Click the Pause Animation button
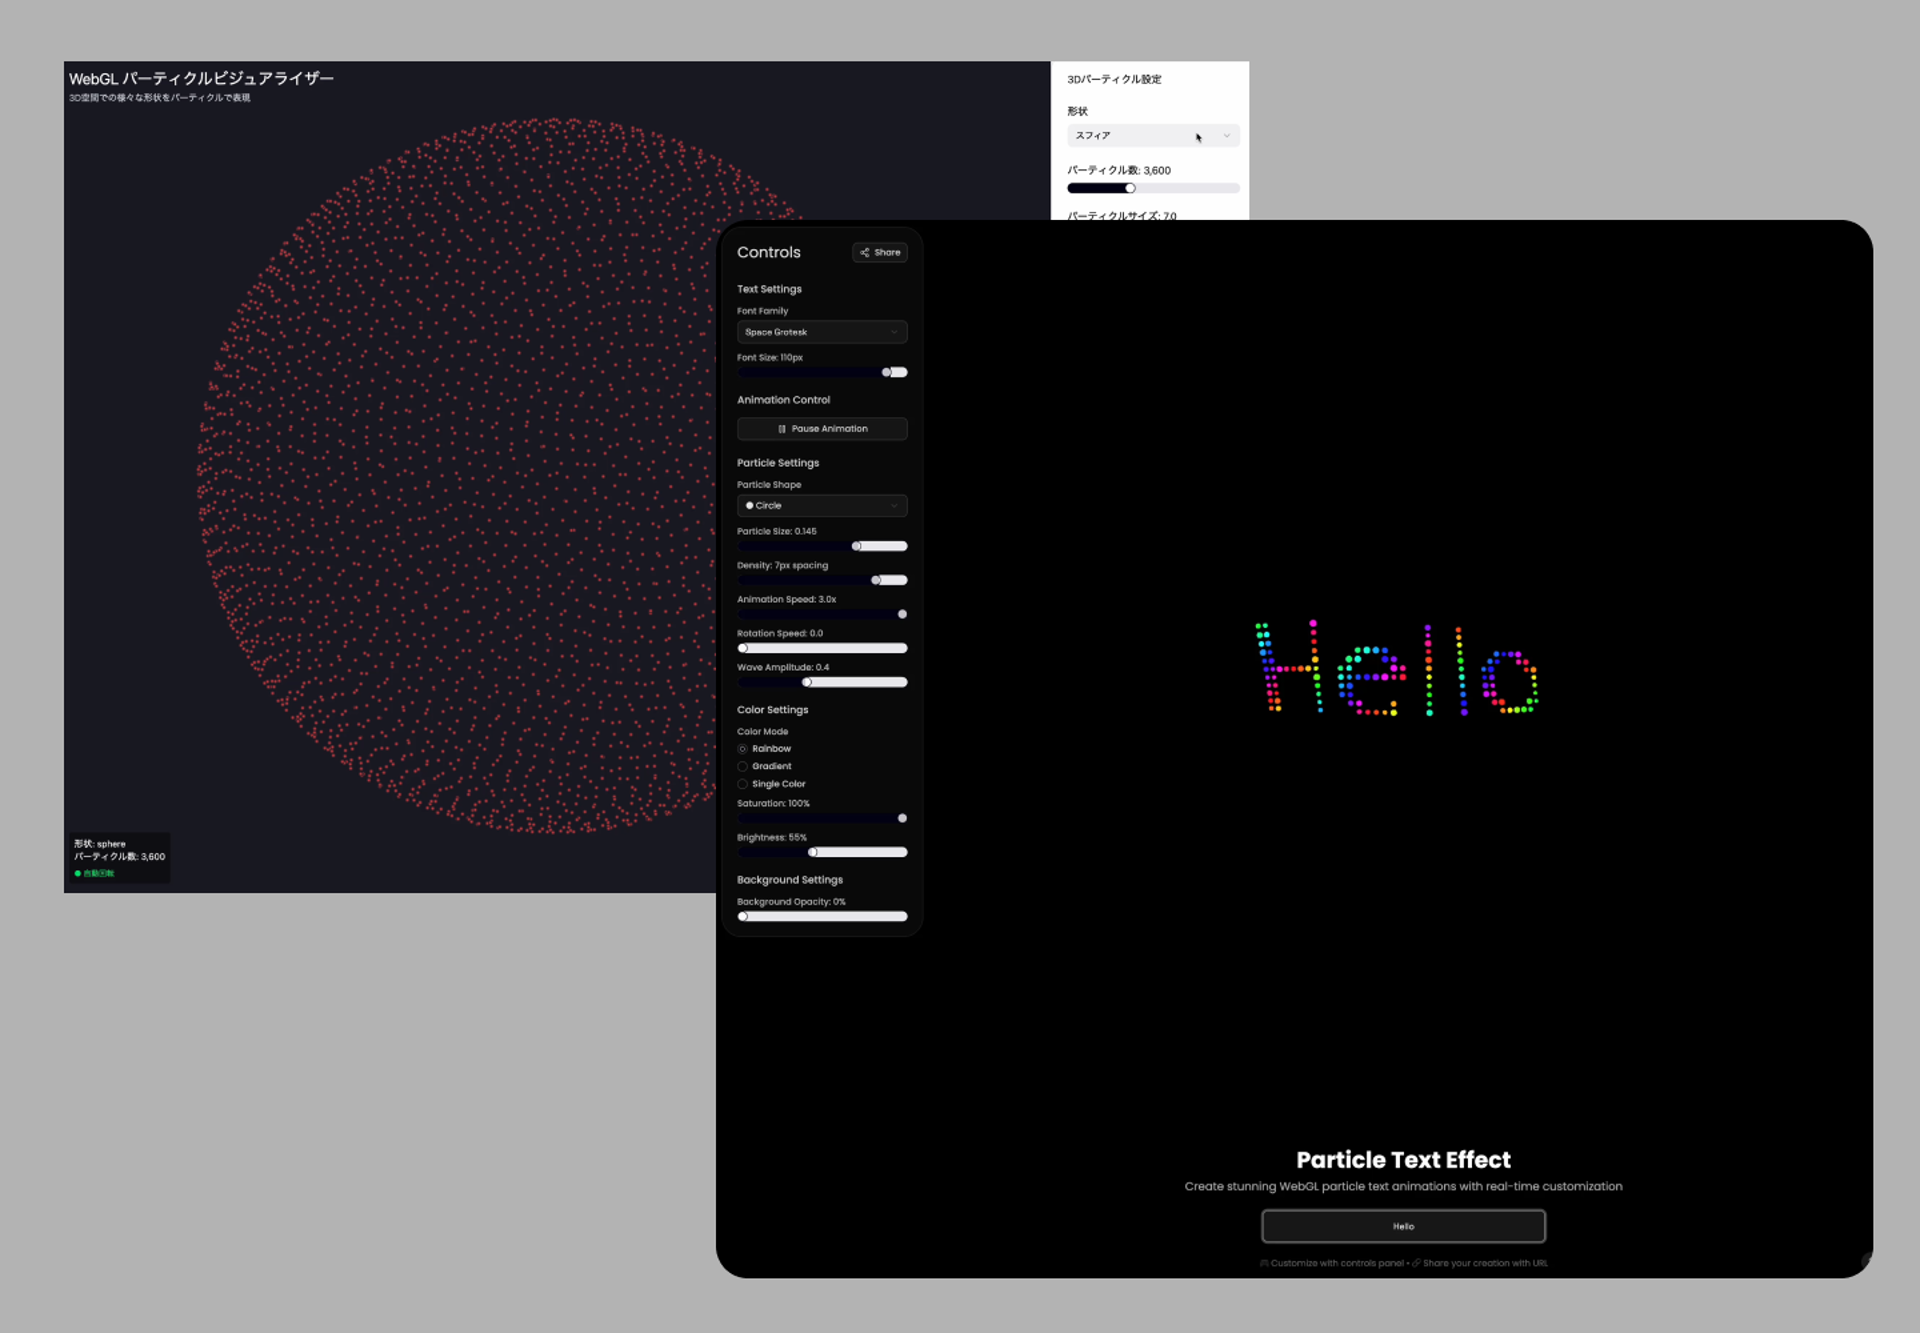Viewport: 1920px width, 1333px height. [821, 429]
